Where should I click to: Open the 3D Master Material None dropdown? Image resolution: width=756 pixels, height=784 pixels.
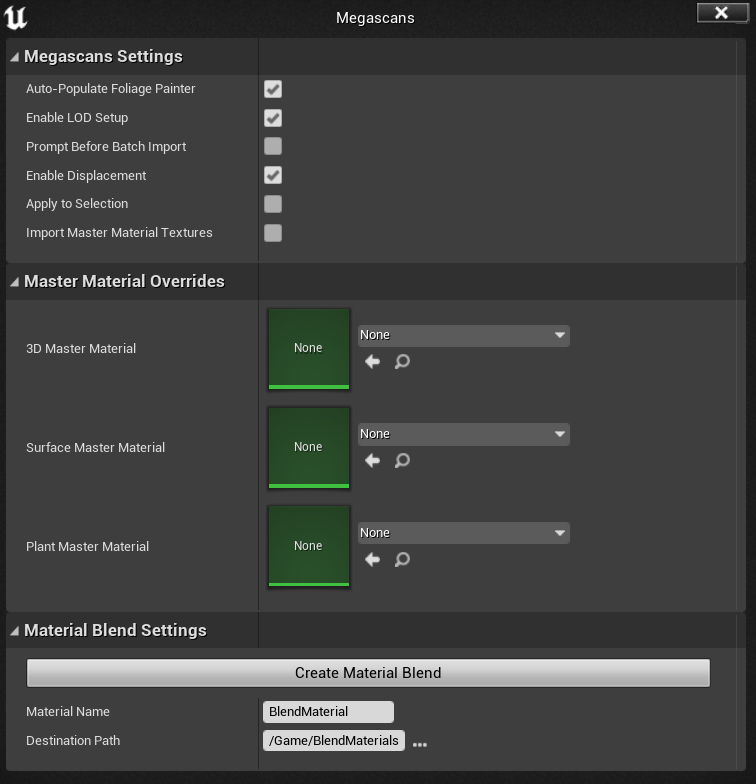tap(464, 336)
